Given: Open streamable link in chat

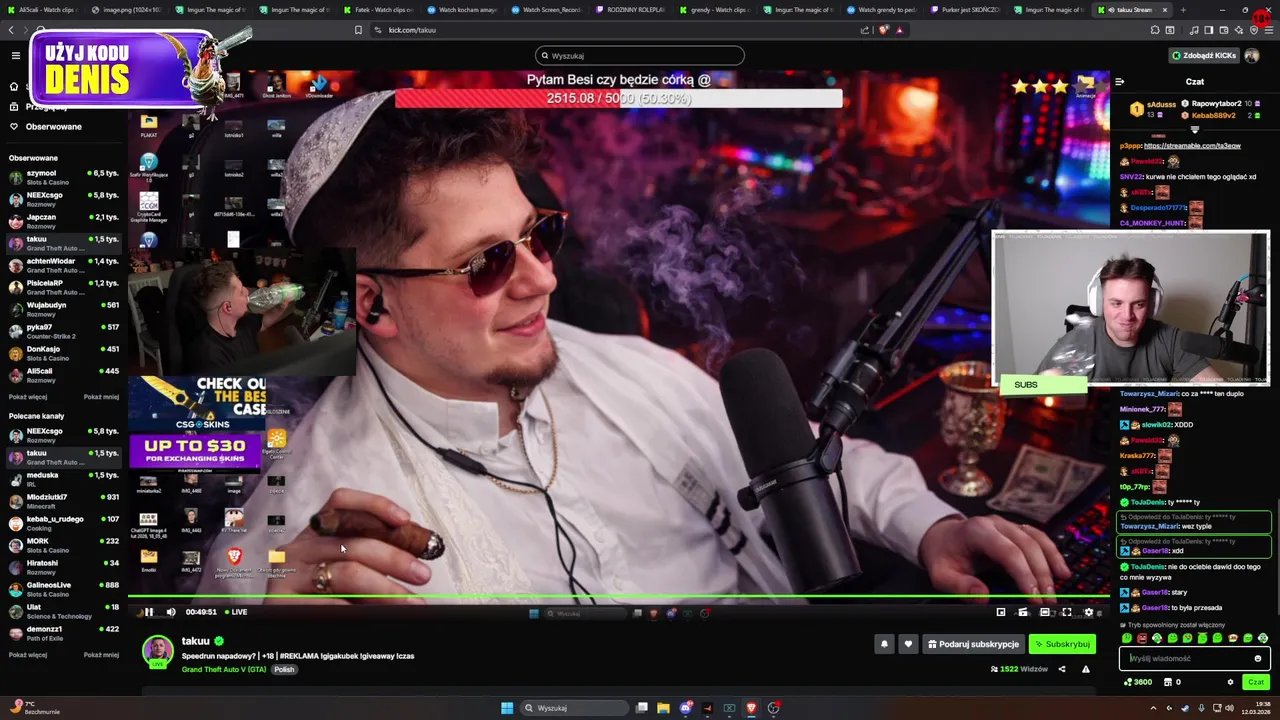Looking at the screenshot, I should [1192, 146].
